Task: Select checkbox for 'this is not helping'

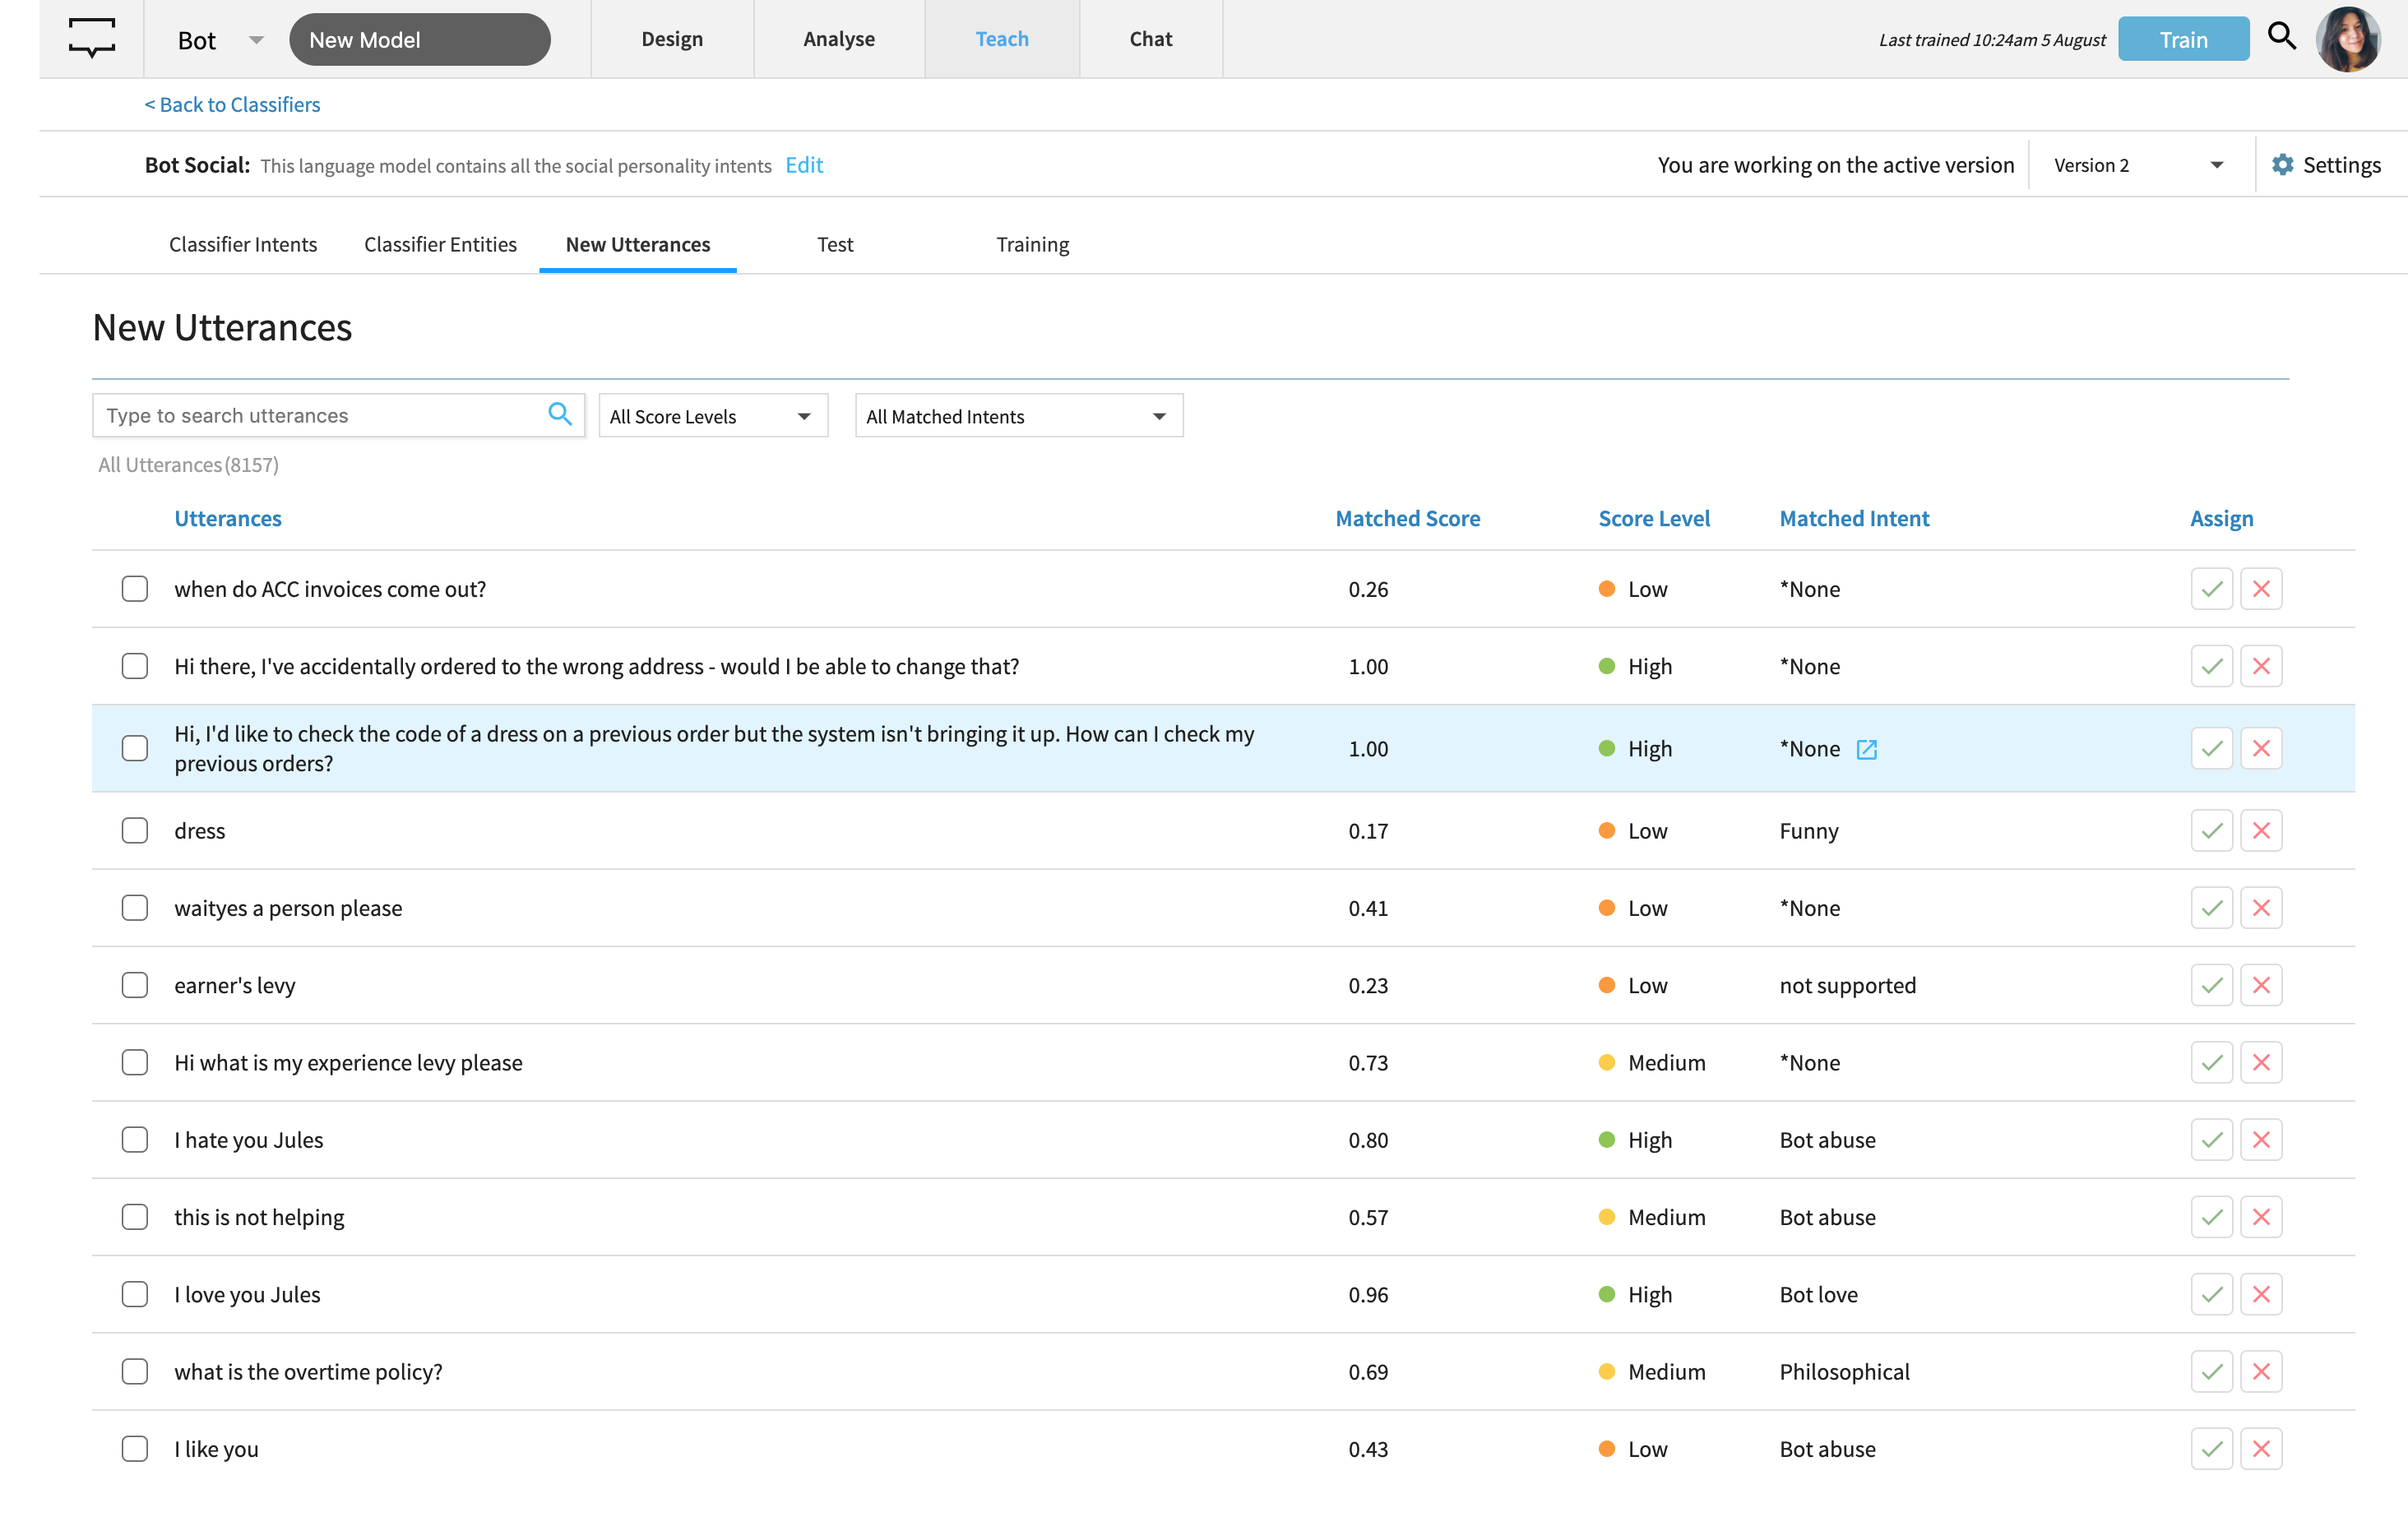Action: click(135, 1217)
